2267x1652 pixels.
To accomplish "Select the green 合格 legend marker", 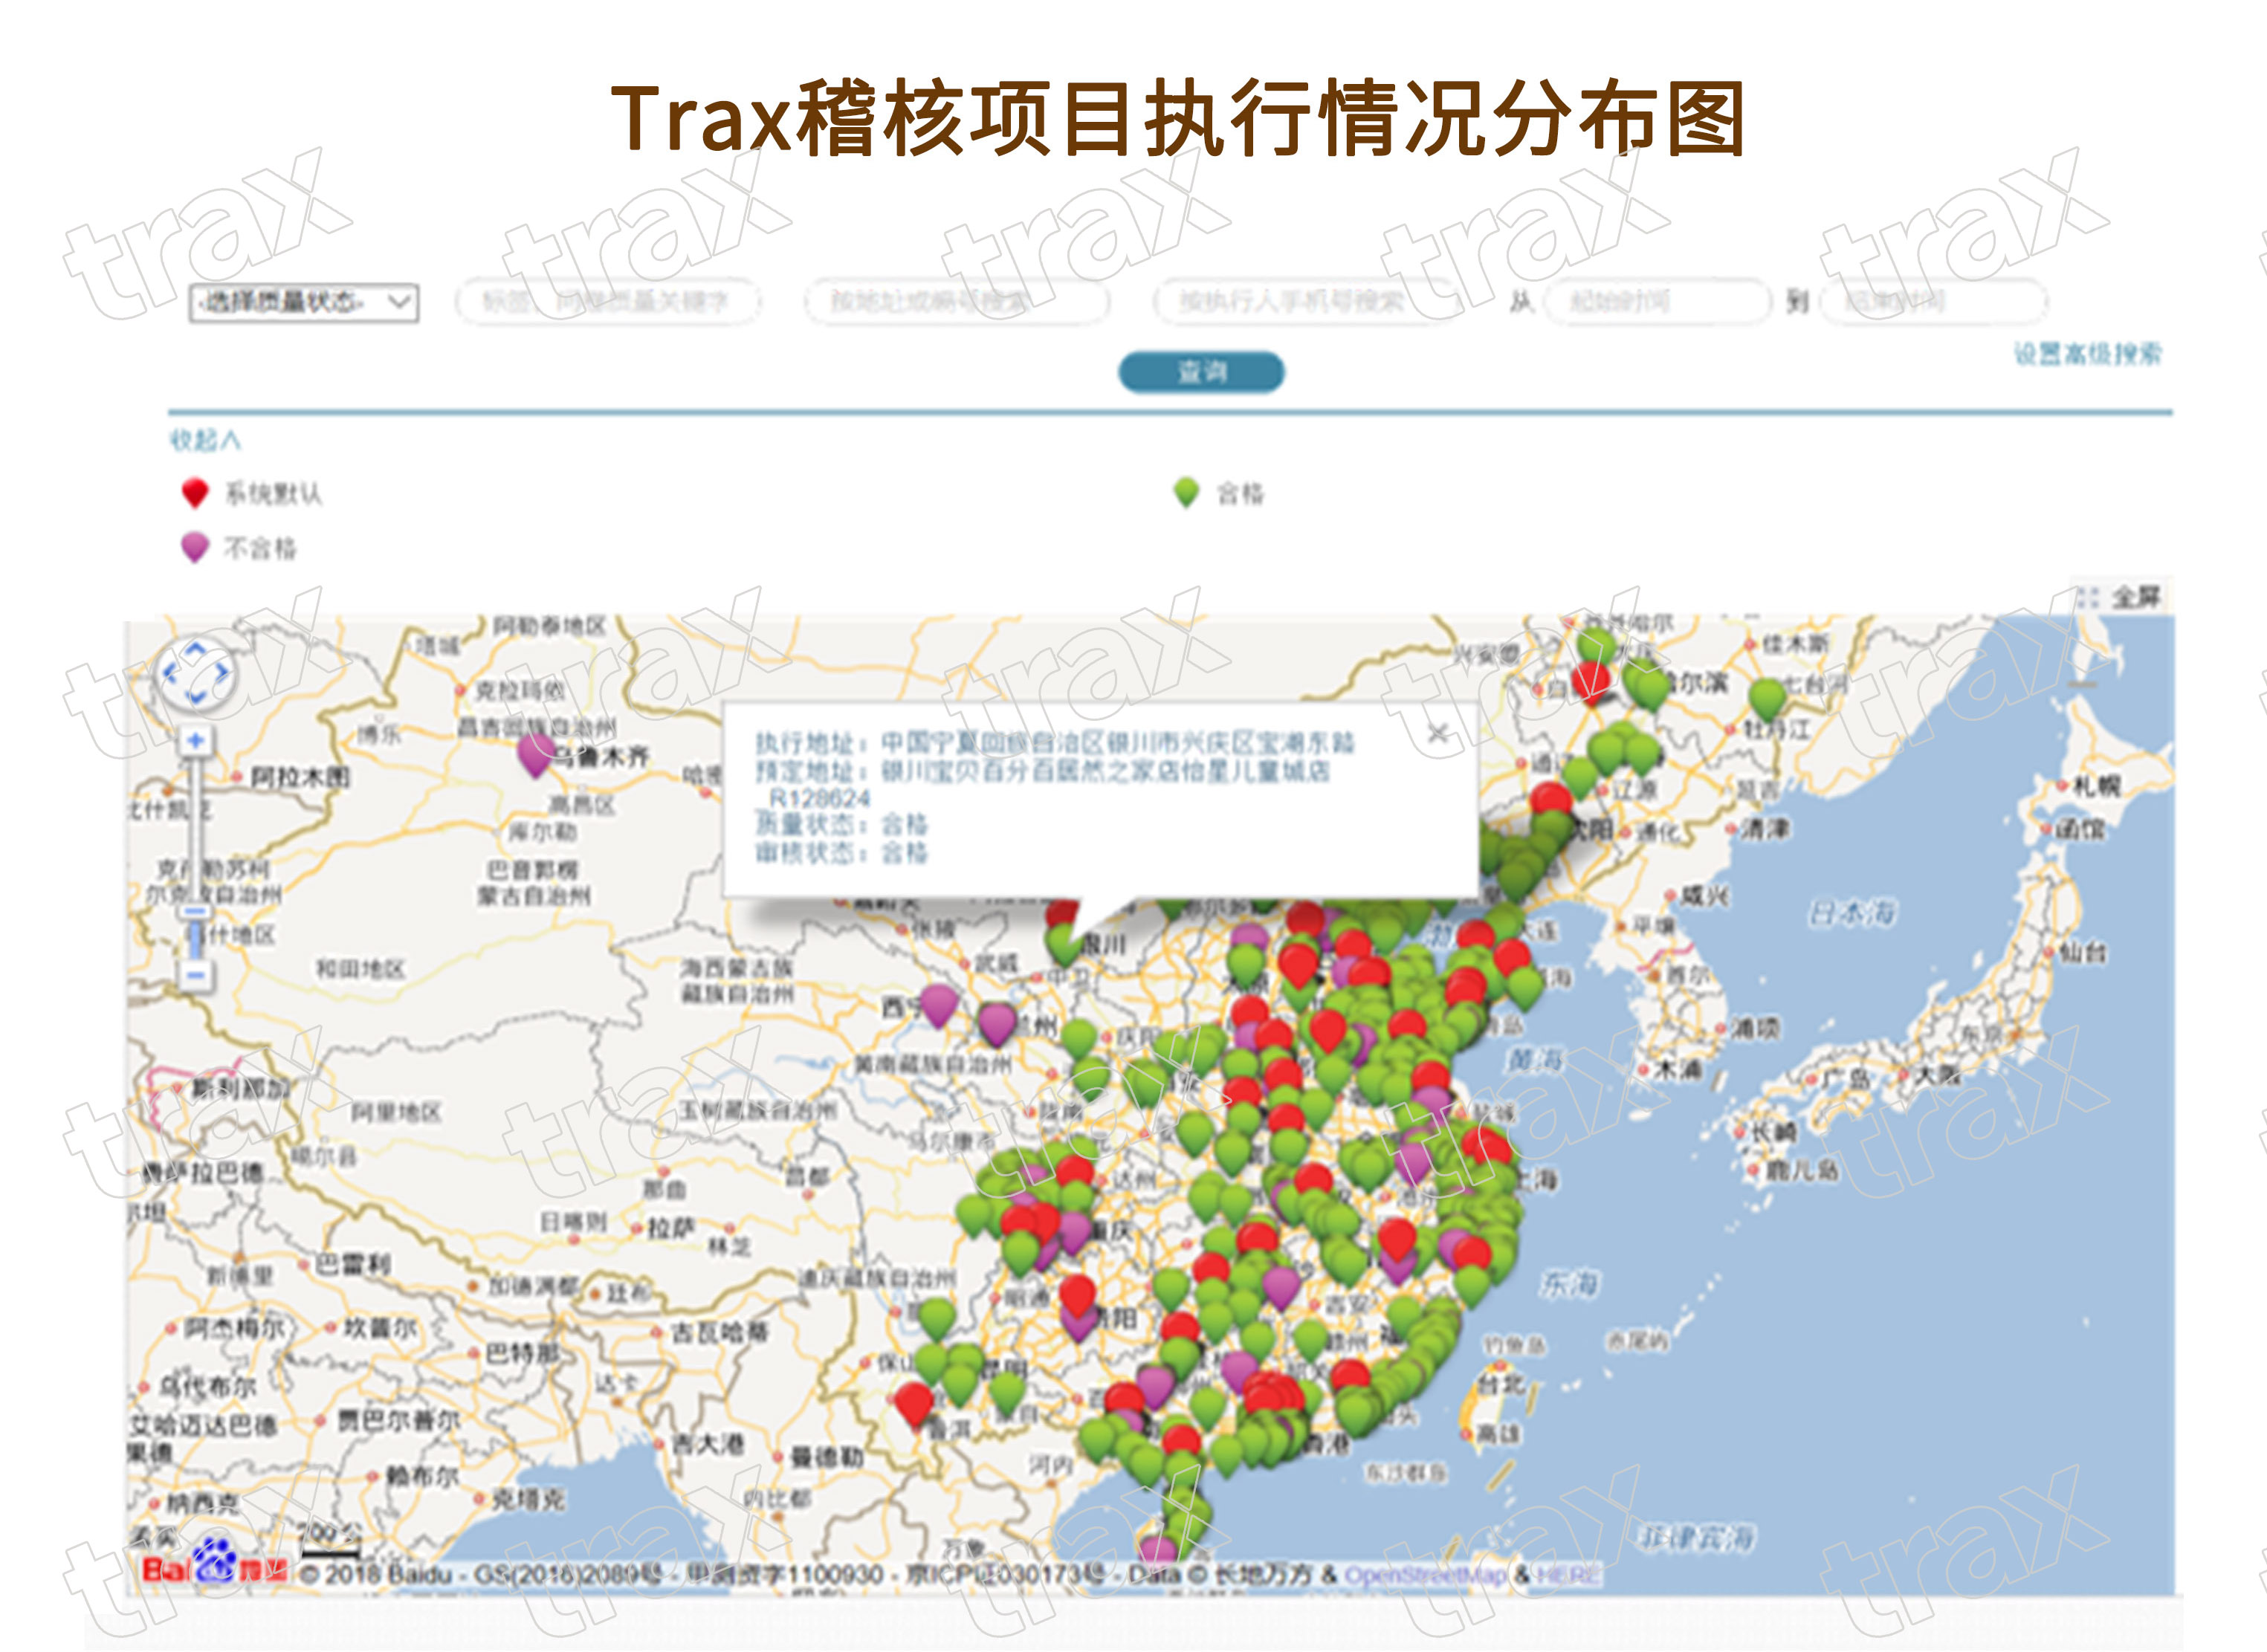I will pos(1186,492).
